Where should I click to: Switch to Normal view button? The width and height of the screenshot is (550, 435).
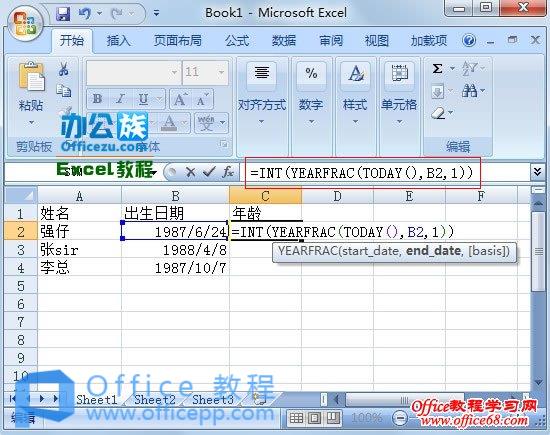click(x=296, y=418)
